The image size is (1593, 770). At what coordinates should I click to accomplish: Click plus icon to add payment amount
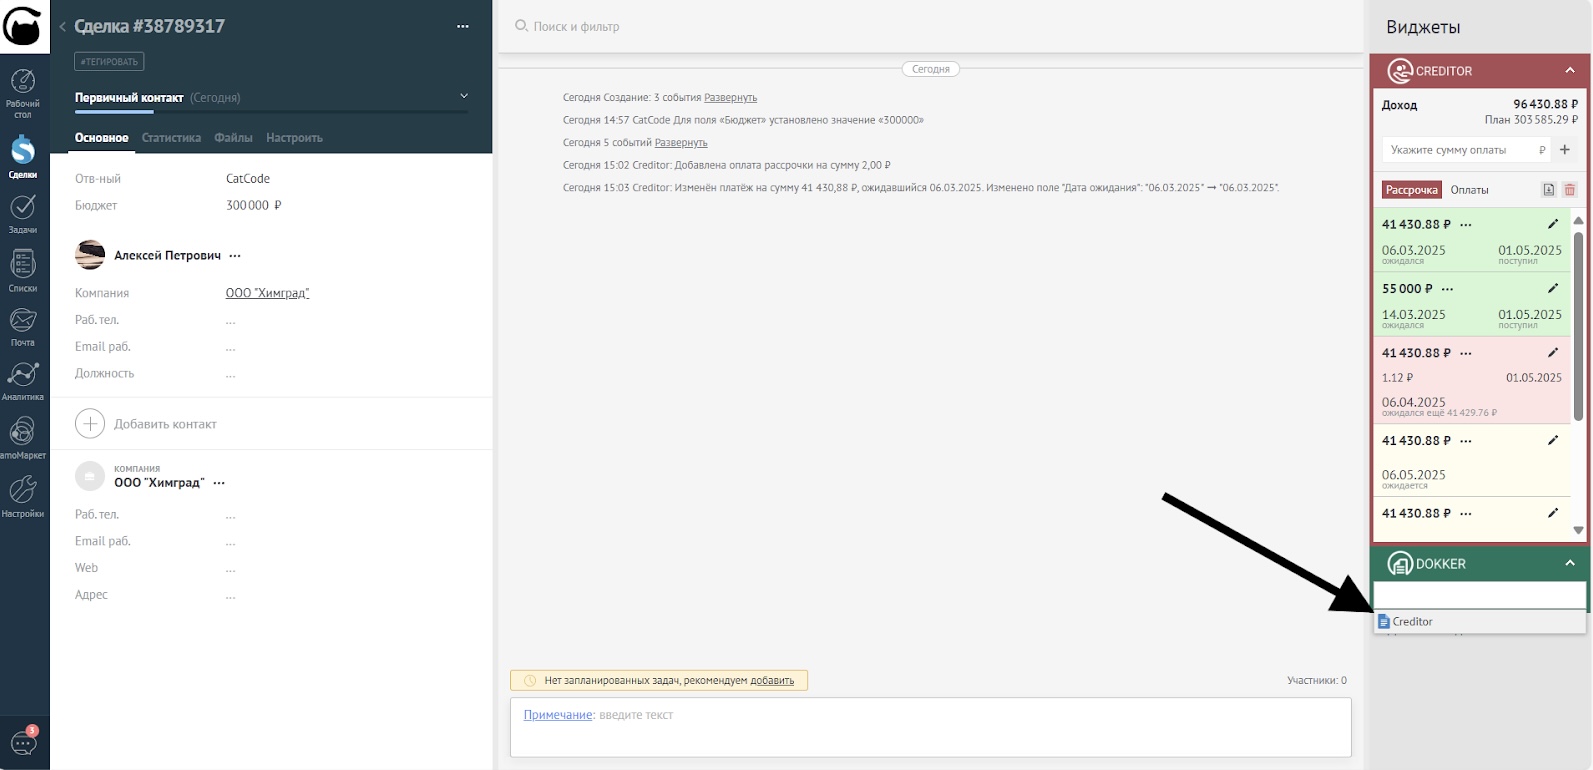[x=1565, y=150]
